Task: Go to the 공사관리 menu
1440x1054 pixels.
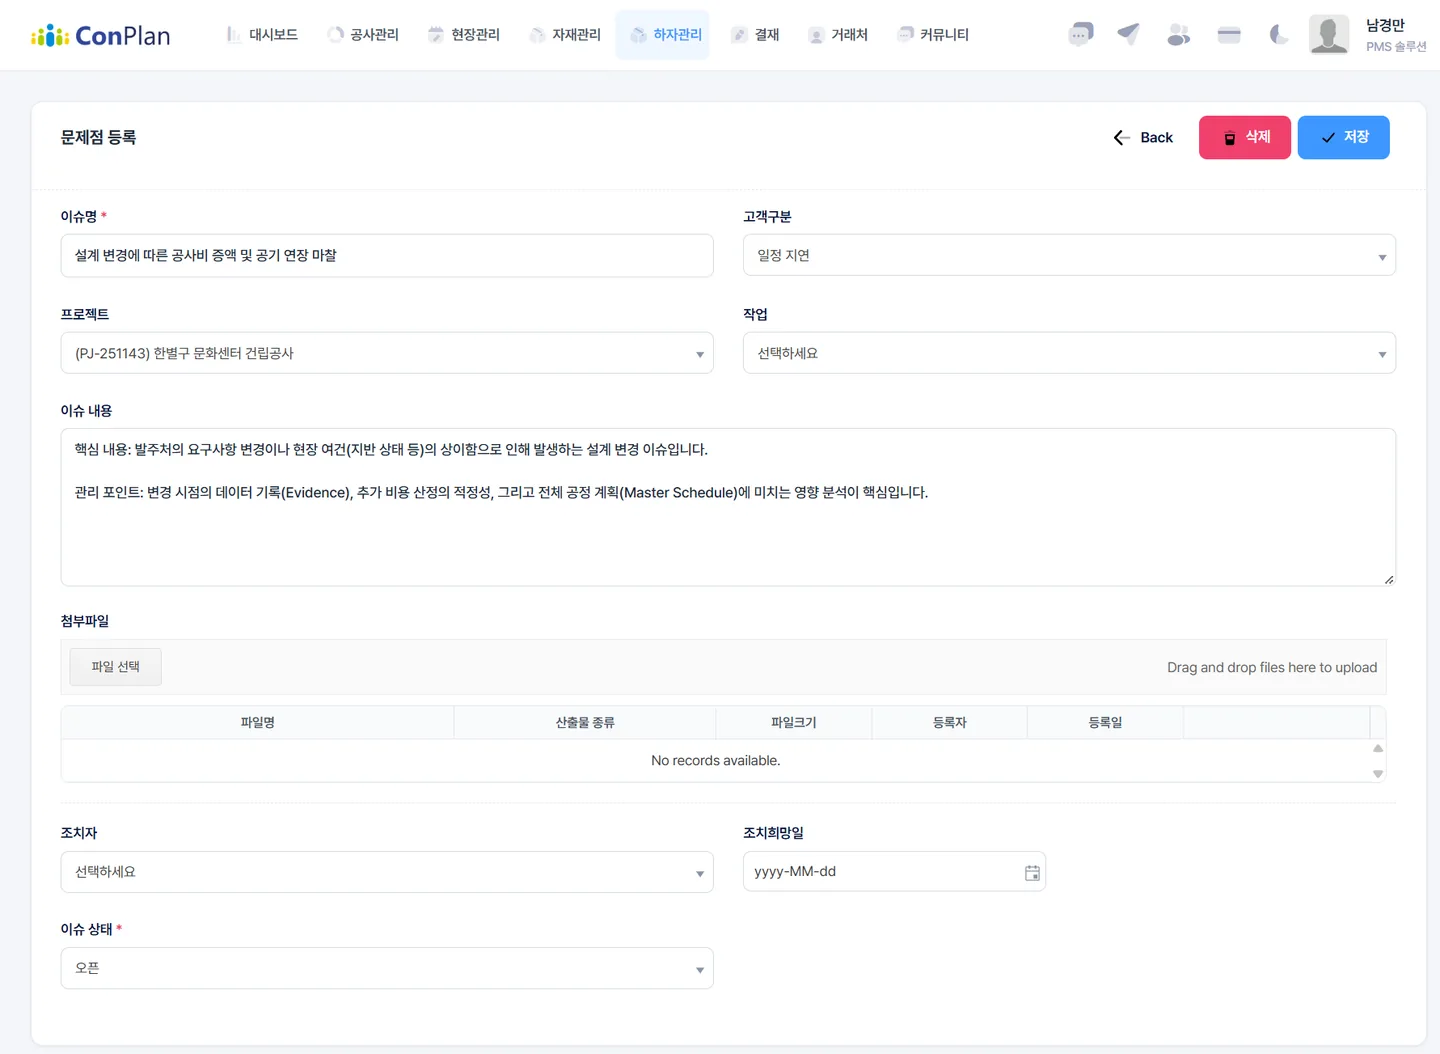Action: (363, 35)
